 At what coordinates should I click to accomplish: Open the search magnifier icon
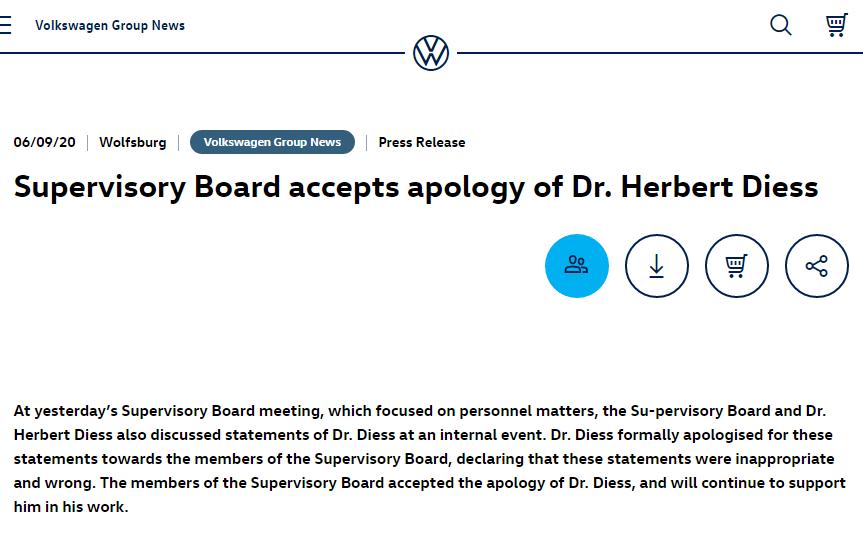[781, 25]
